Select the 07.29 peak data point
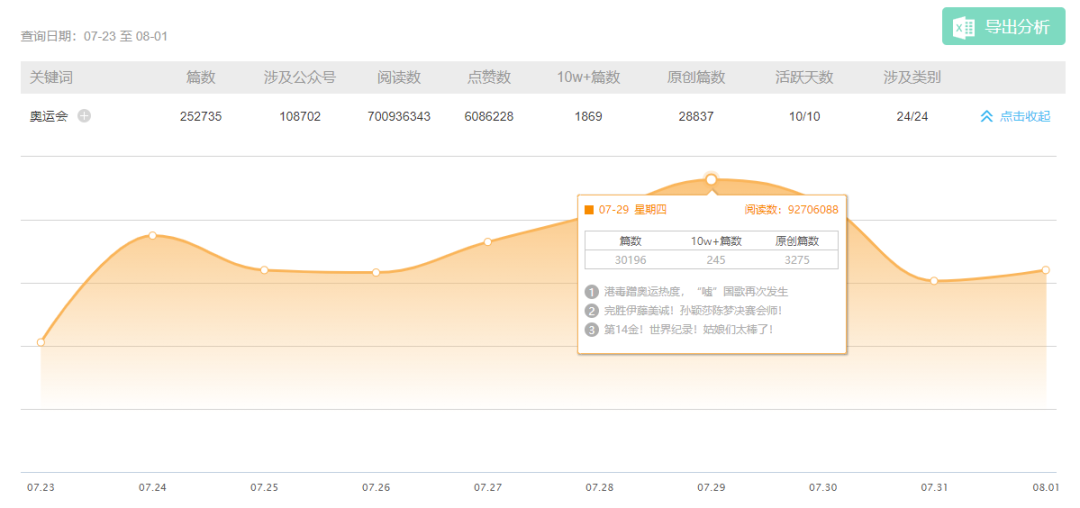The height and width of the screenshot is (508, 1080). point(712,180)
